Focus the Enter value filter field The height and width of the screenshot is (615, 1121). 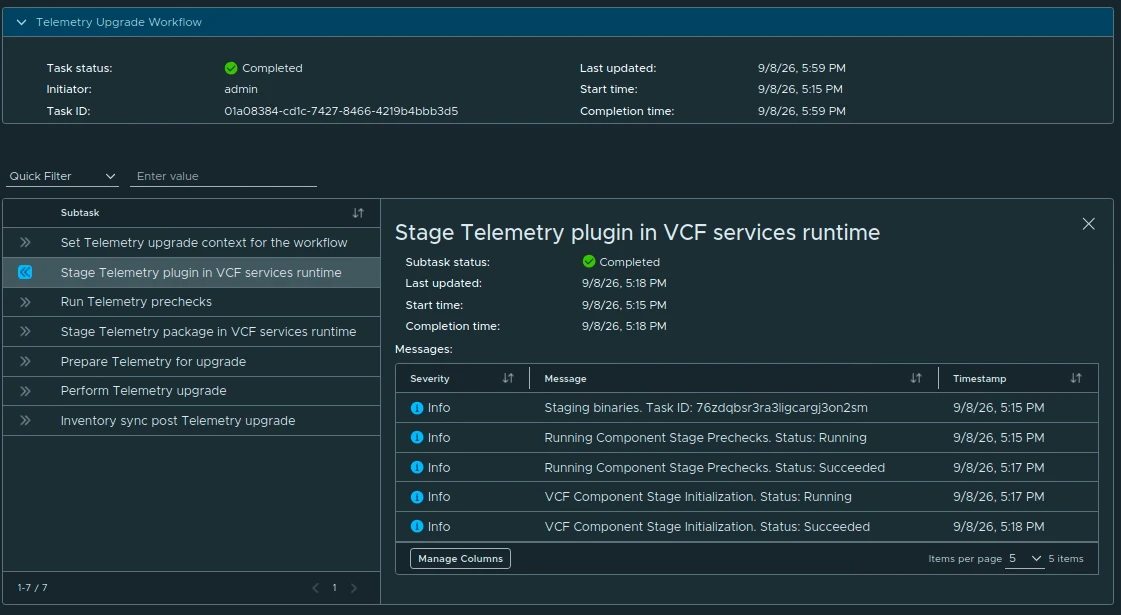coord(223,177)
